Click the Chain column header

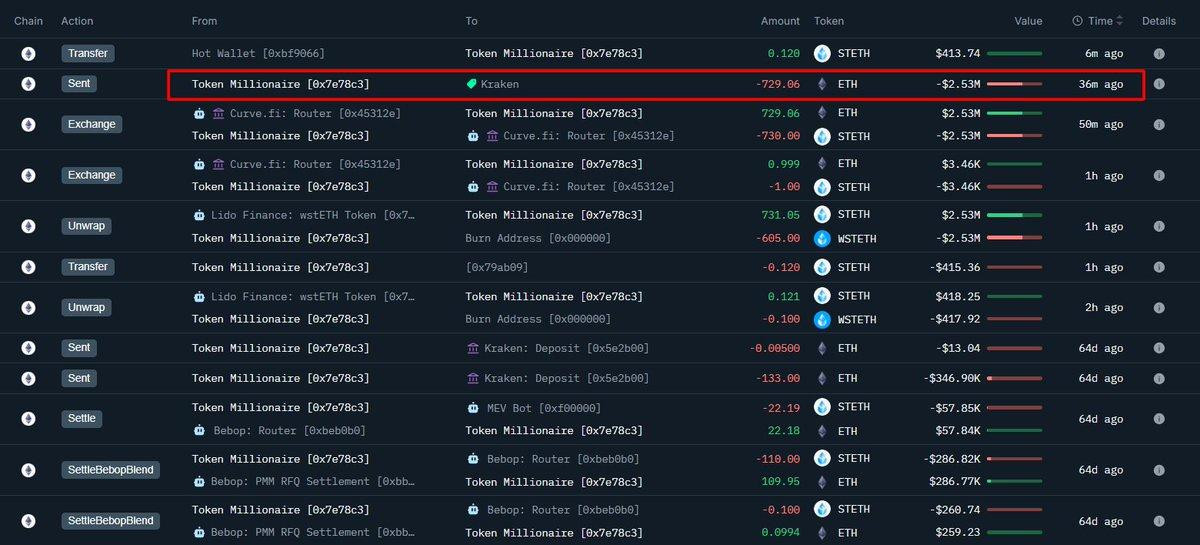[x=28, y=21]
